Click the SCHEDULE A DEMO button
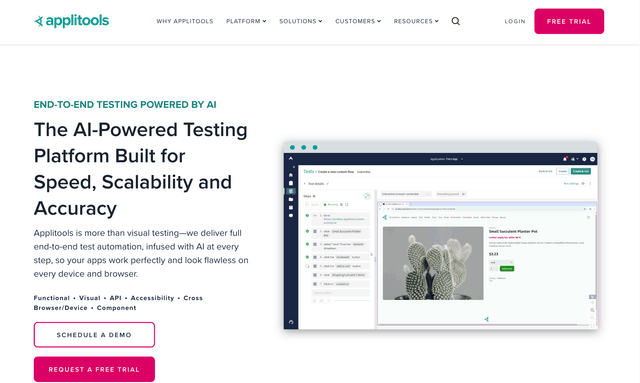 point(94,335)
